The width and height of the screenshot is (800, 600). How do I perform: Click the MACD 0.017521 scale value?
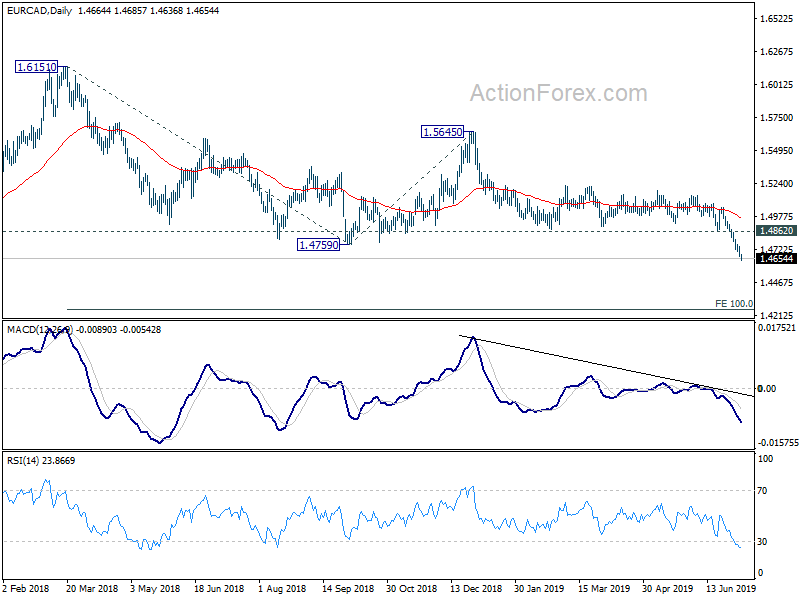point(777,328)
